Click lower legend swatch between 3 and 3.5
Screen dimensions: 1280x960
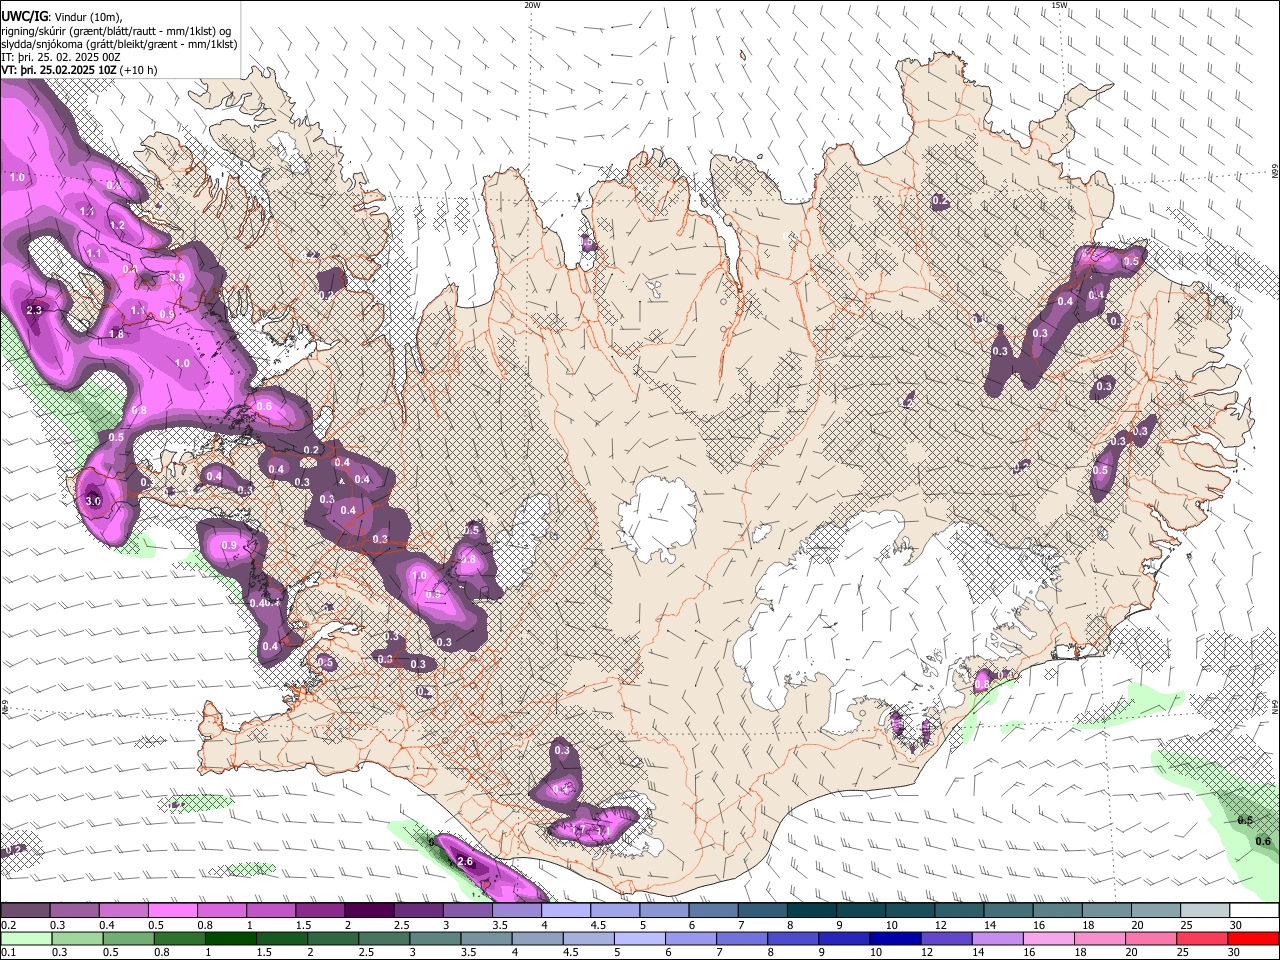(436, 939)
